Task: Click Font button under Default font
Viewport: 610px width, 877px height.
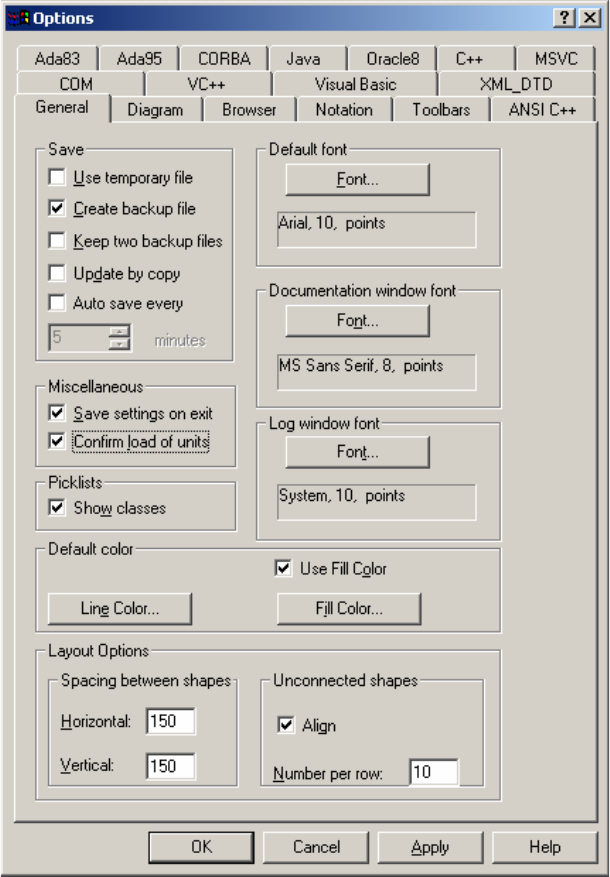Action: (x=357, y=180)
